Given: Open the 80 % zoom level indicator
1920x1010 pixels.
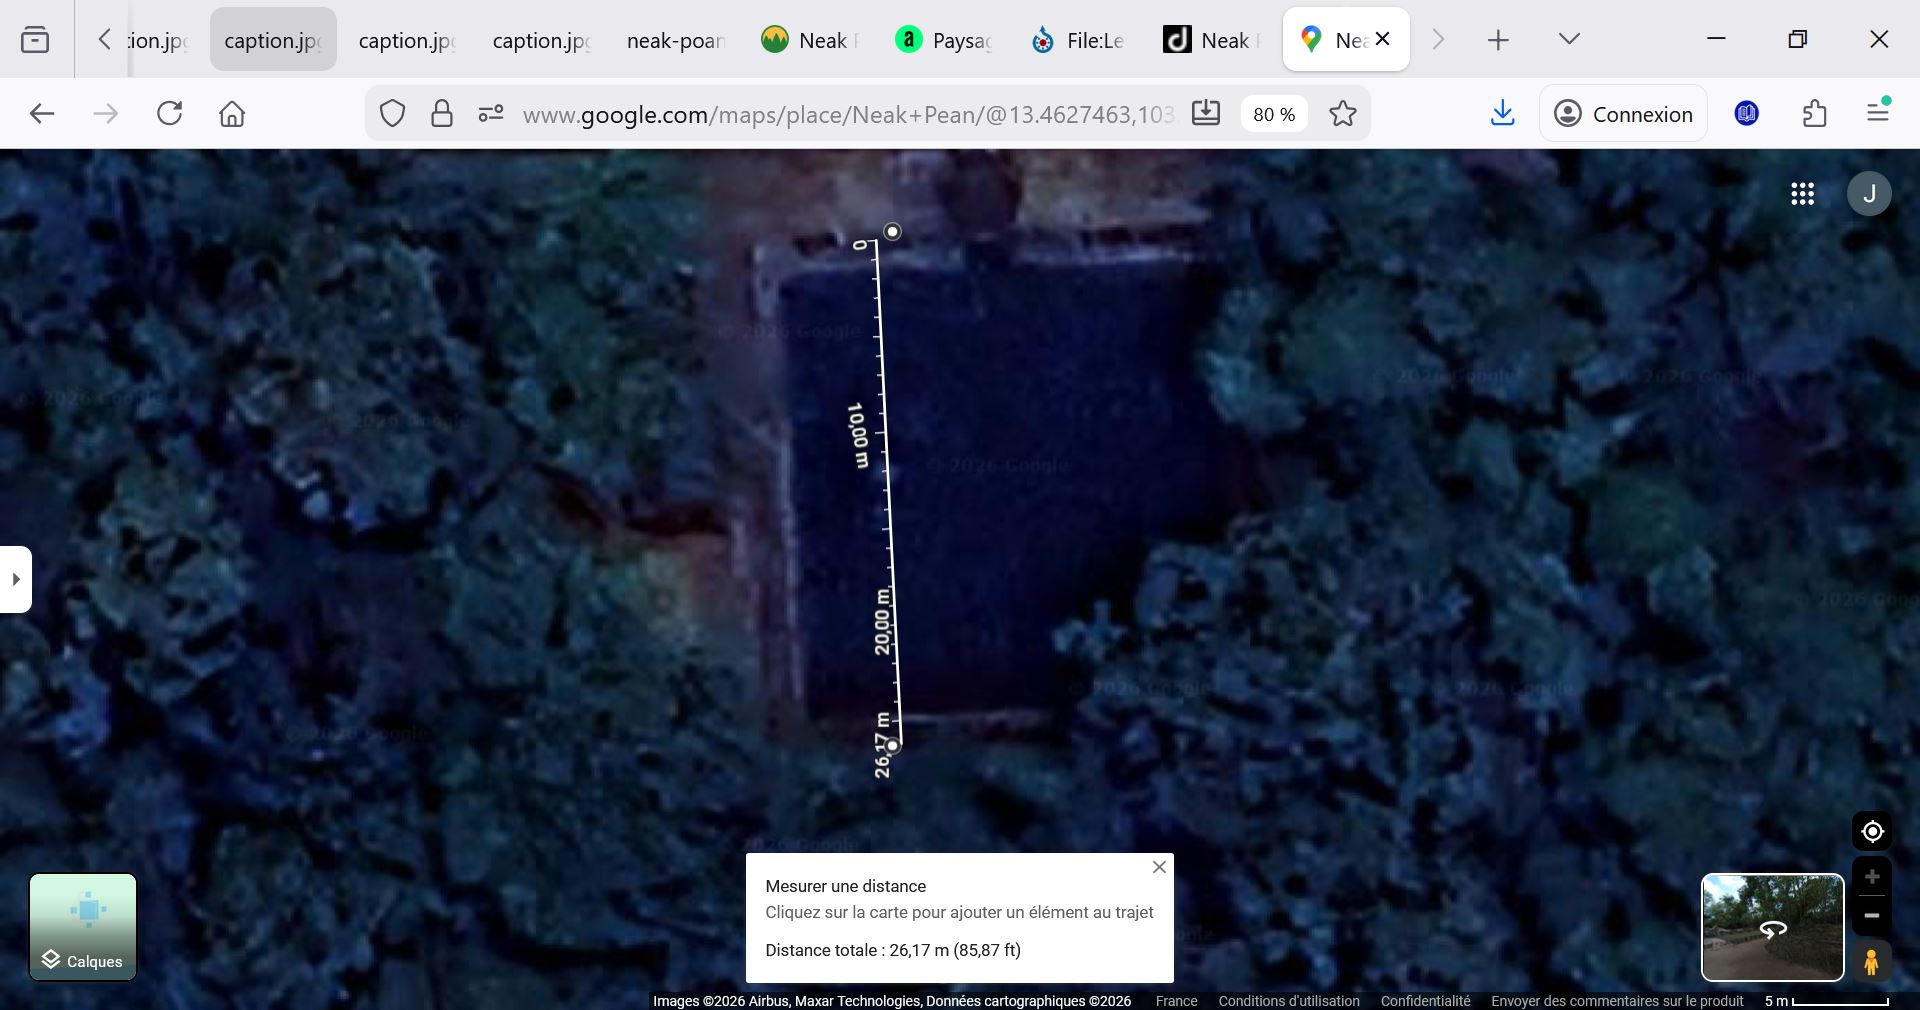Looking at the screenshot, I should tap(1273, 114).
